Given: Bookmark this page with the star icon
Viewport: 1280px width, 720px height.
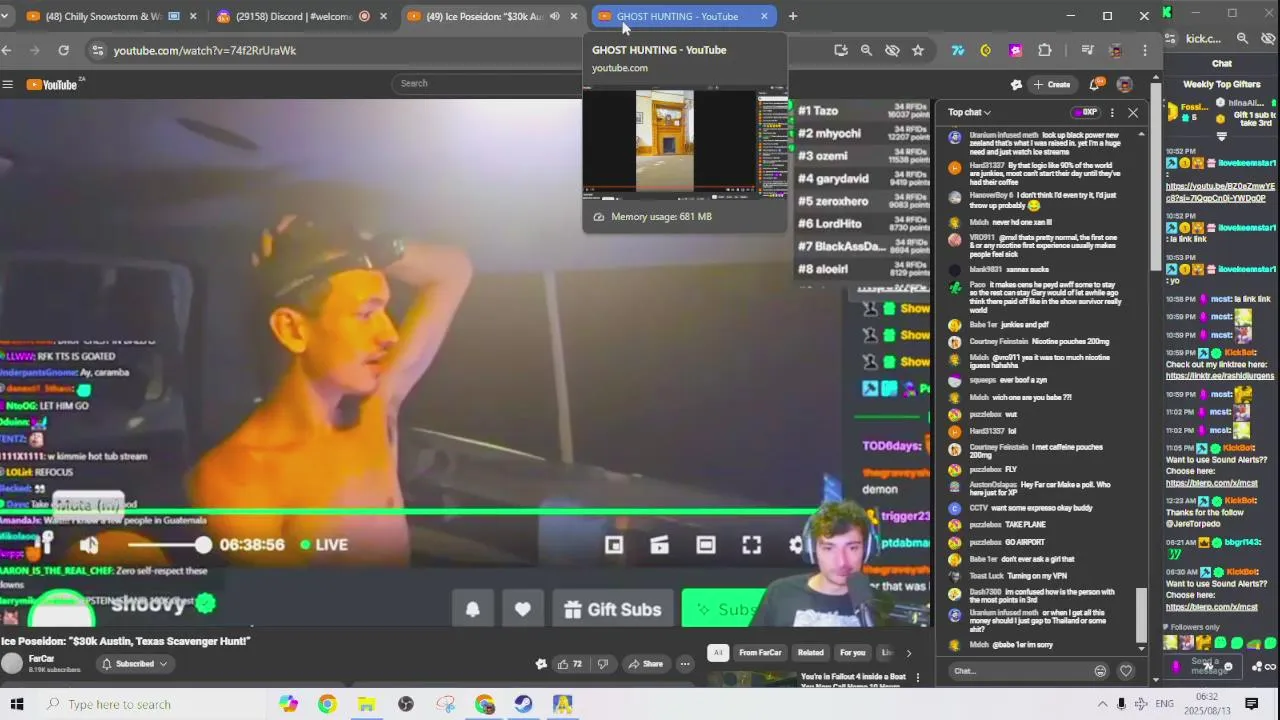Looking at the screenshot, I should [917, 50].
